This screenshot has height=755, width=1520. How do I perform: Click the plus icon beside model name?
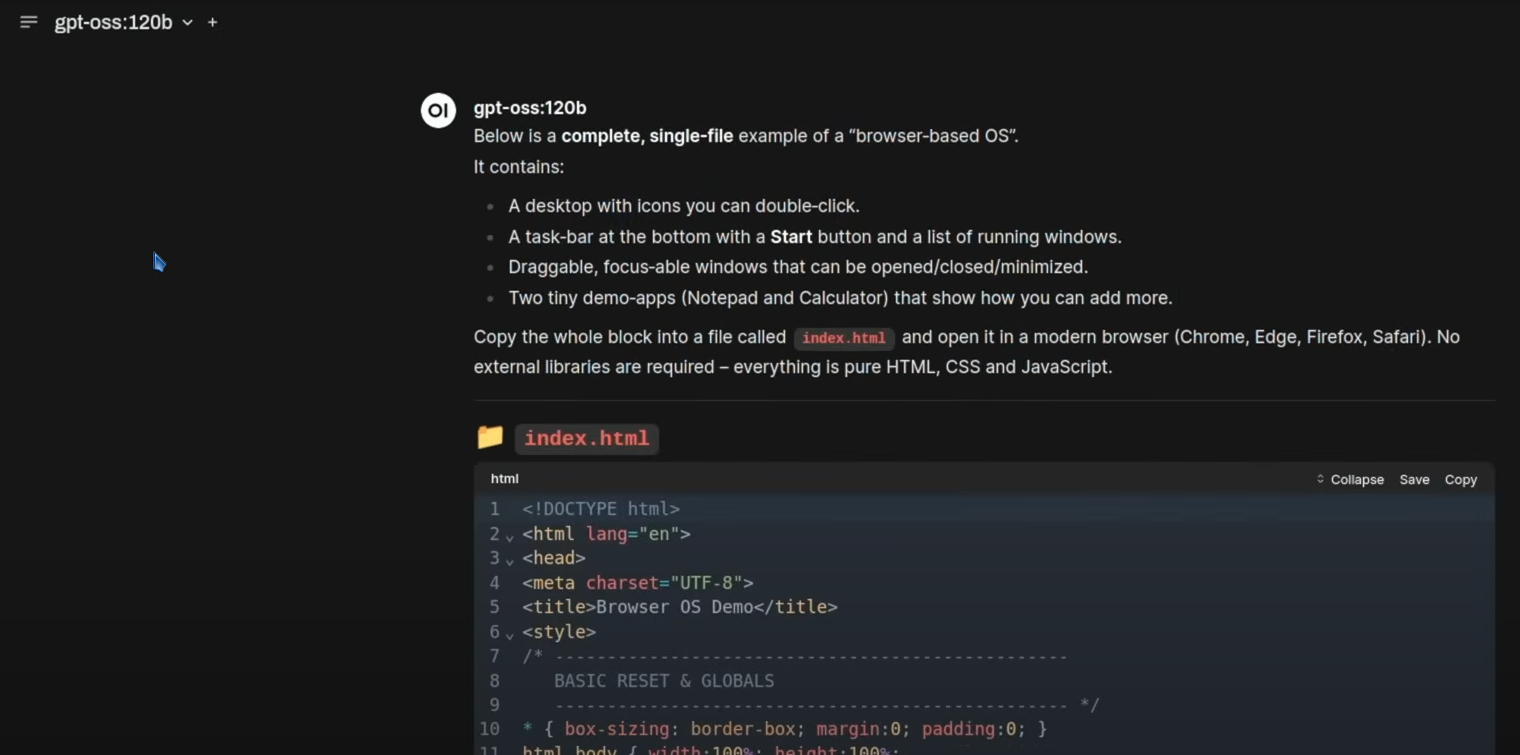pos(212,22)
